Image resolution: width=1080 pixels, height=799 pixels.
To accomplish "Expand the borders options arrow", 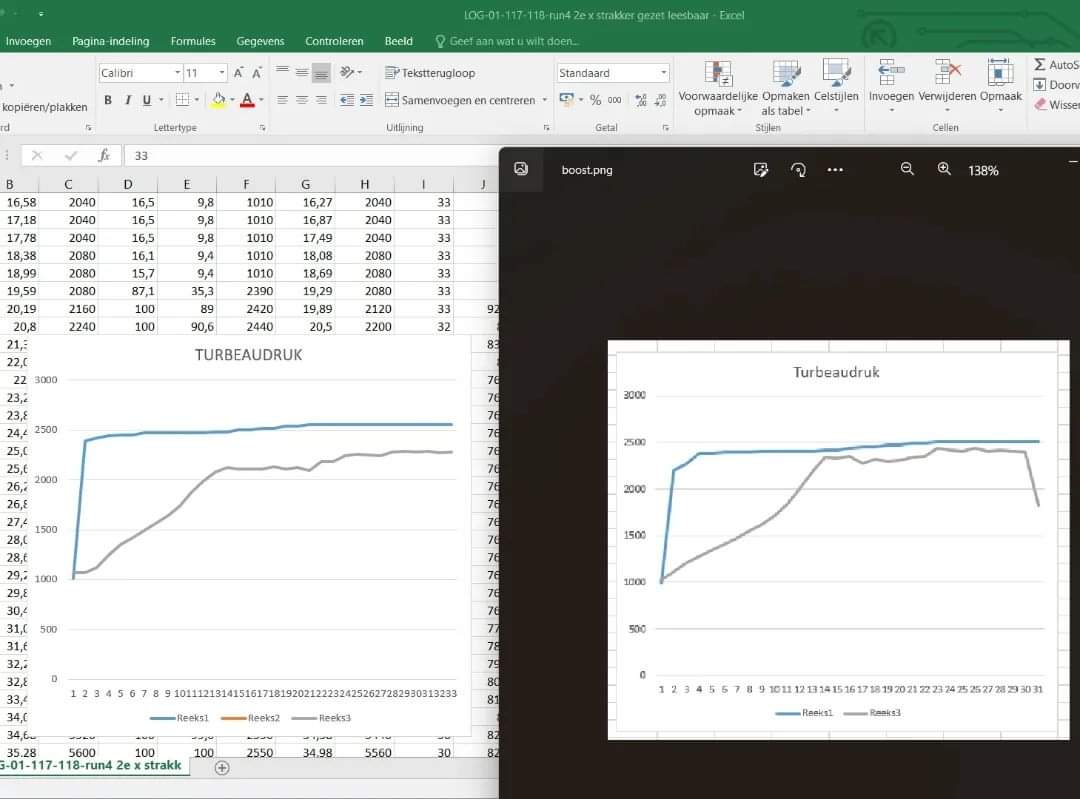I will (197, 100).
